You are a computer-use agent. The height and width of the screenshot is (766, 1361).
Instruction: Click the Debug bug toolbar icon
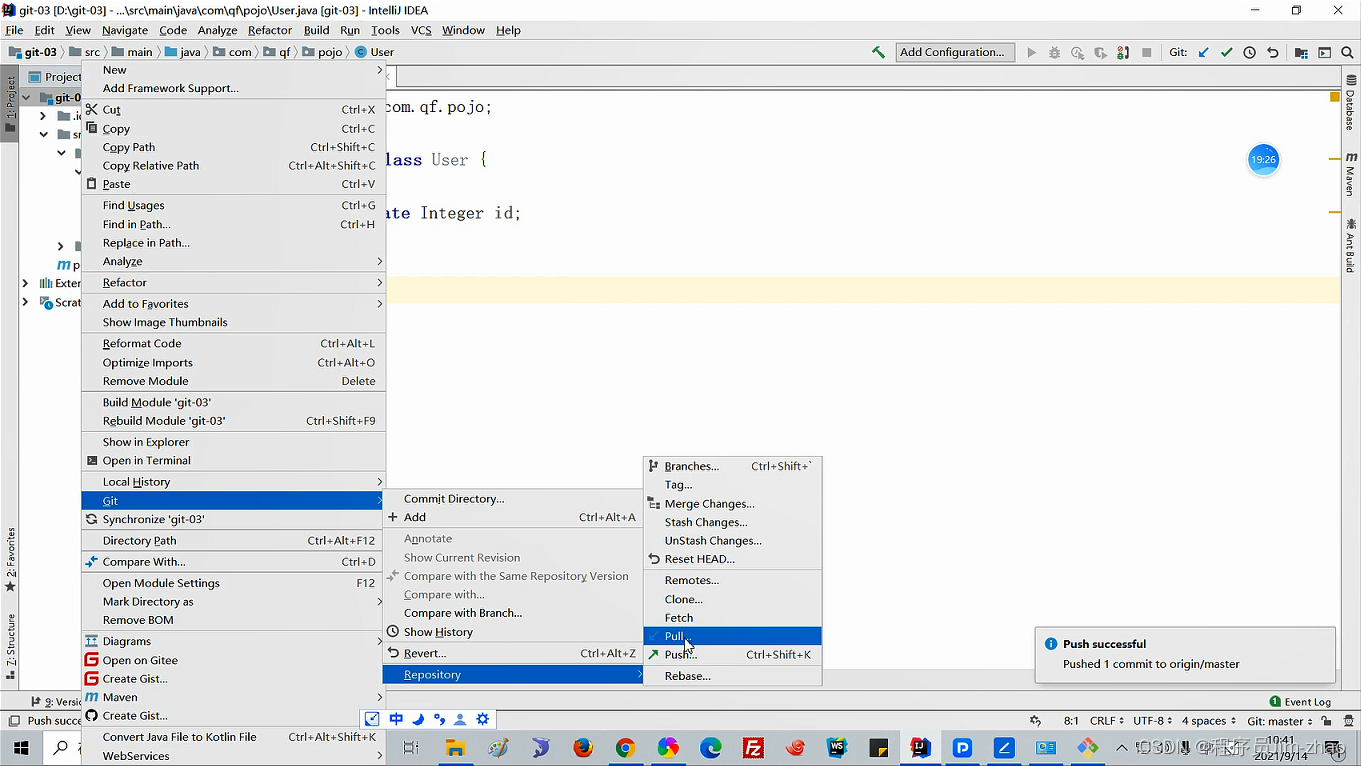(x=1054, y=52)
